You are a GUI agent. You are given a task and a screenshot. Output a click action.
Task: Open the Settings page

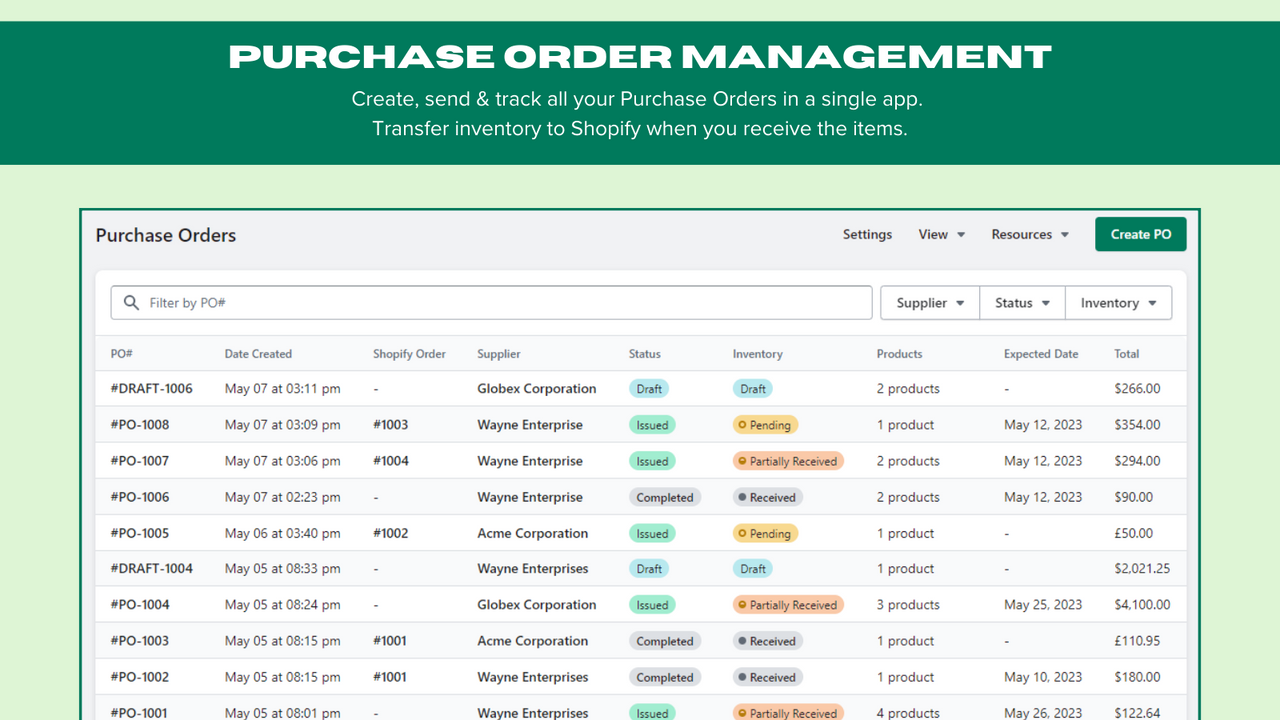(867, 234)
